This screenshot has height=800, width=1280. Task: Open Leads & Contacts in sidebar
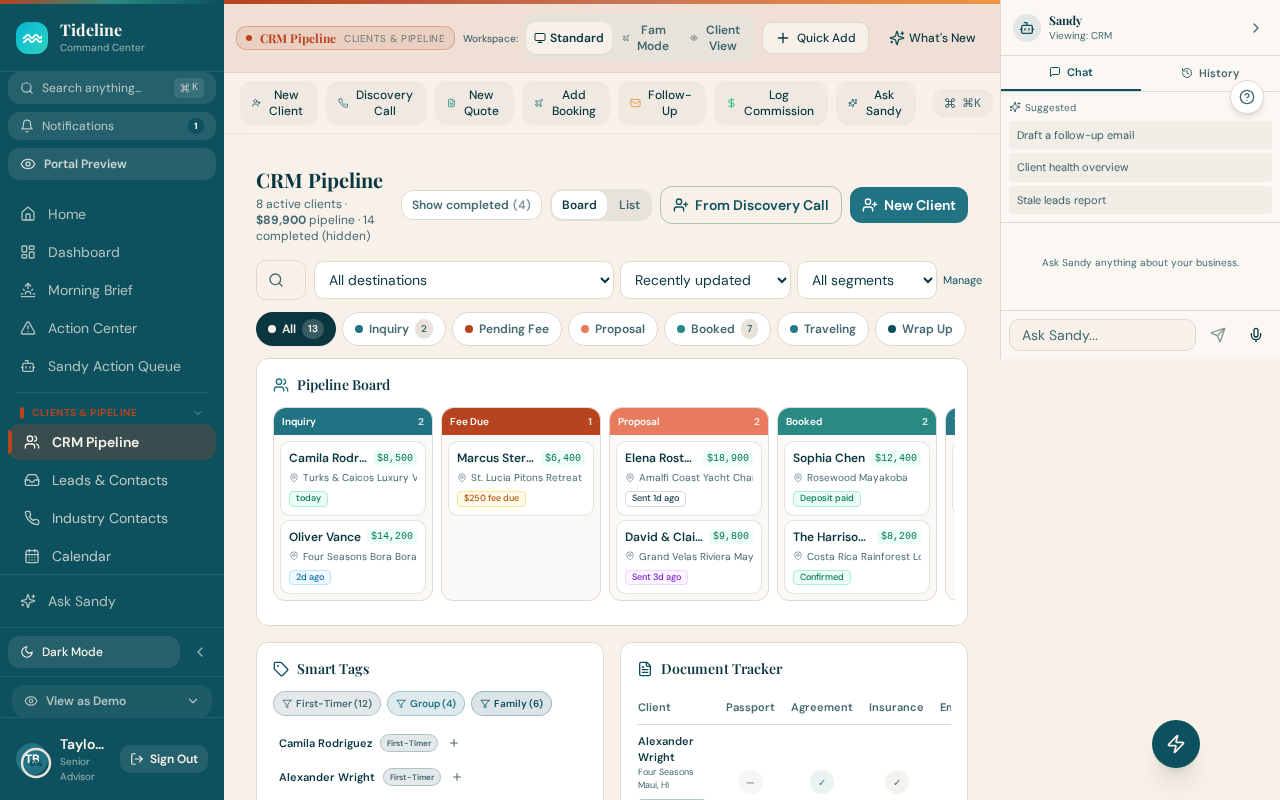click(x=112, y=480)
